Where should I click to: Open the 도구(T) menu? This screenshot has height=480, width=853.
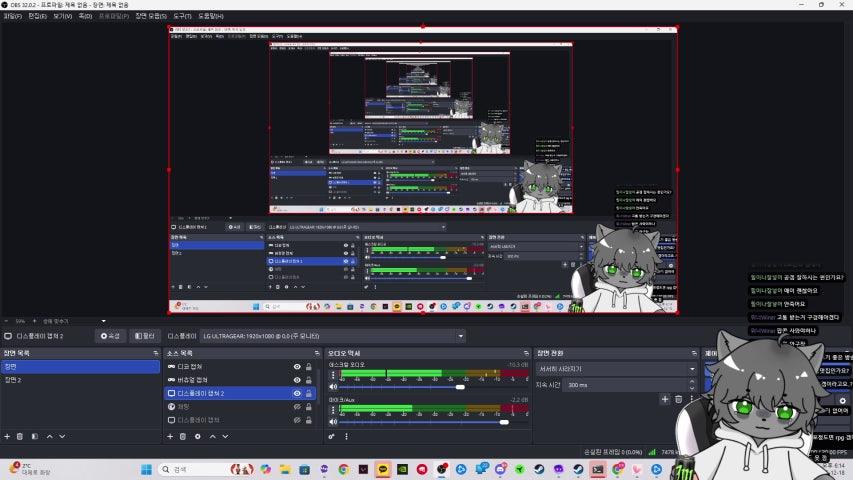coord(182,16)
